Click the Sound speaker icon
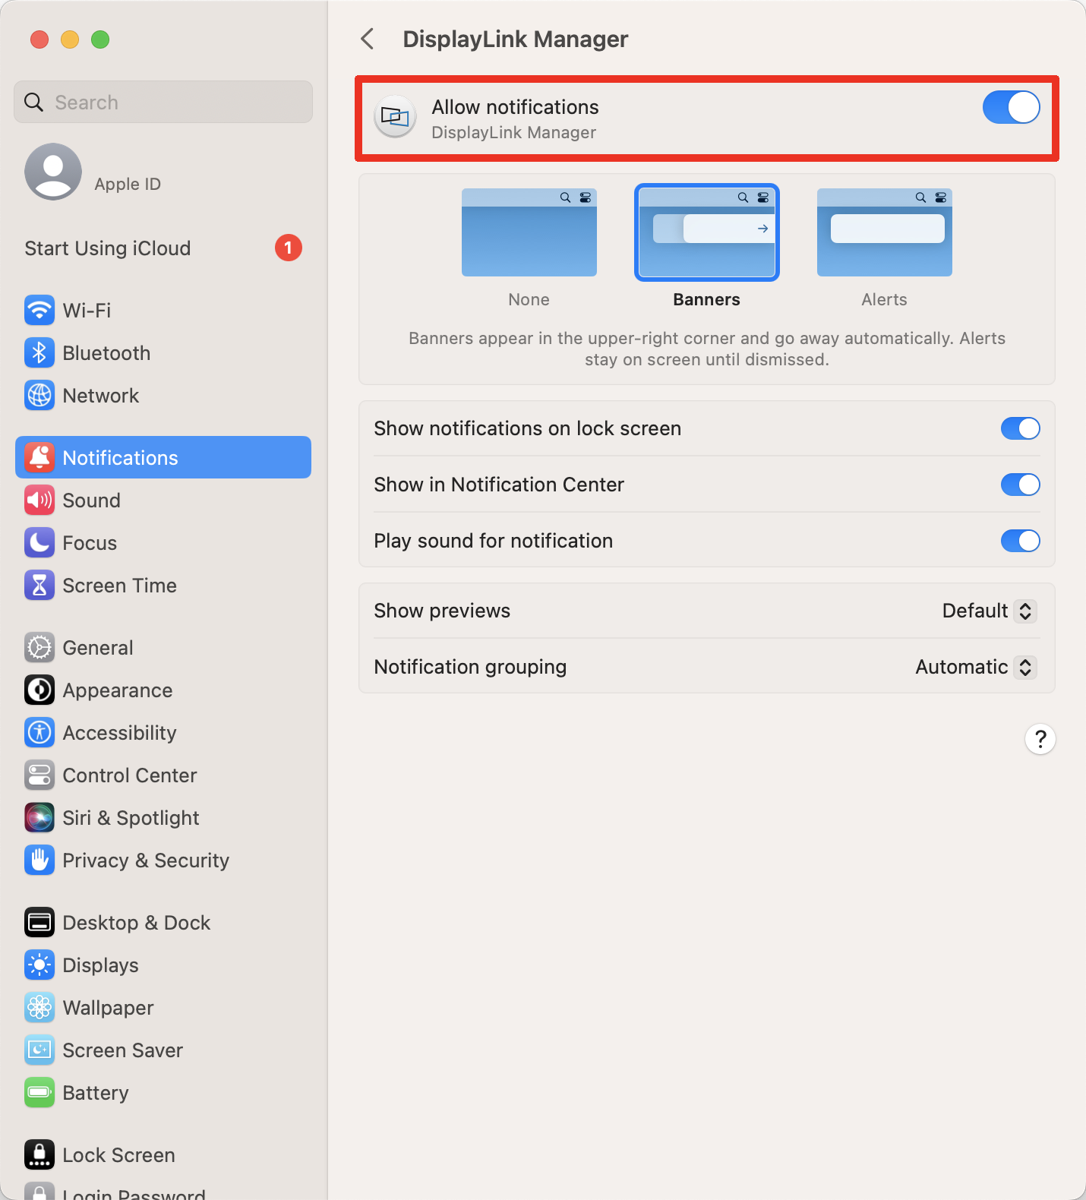This screenshot has height=1200, width=1086. pyautogui.click(x=39, y=500)
